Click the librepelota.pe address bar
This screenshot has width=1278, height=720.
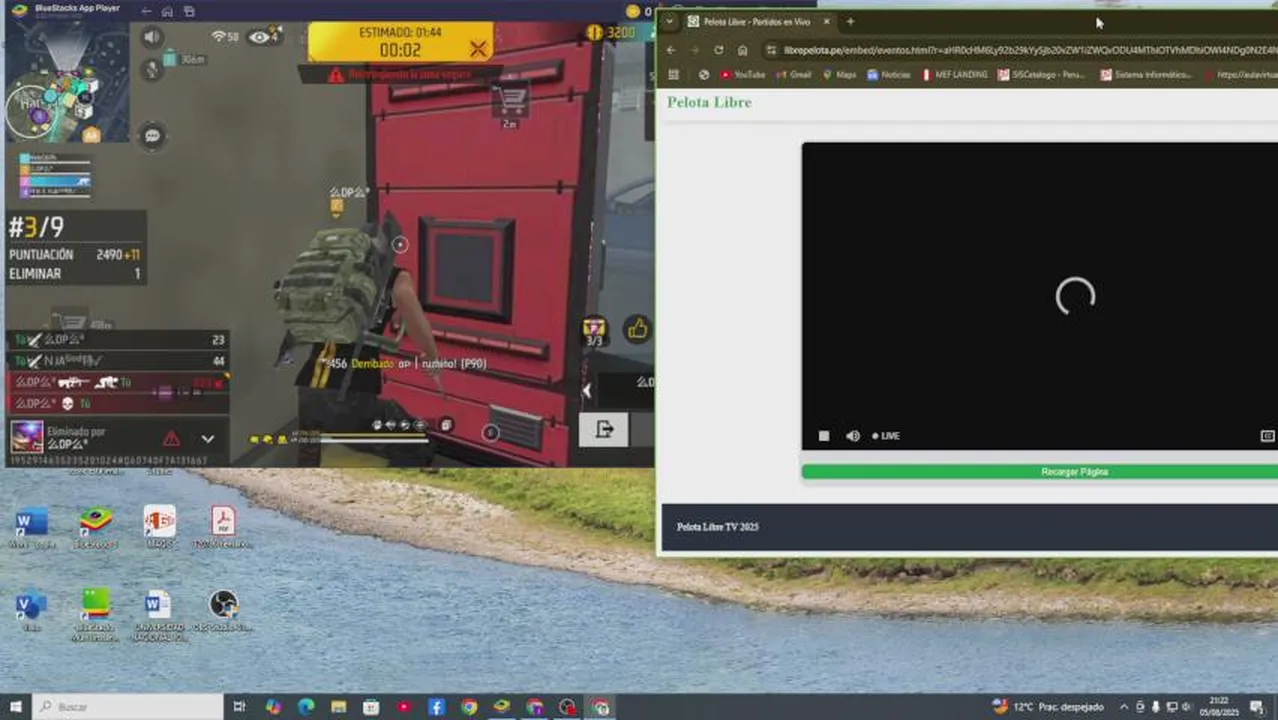coord(1020,50)
